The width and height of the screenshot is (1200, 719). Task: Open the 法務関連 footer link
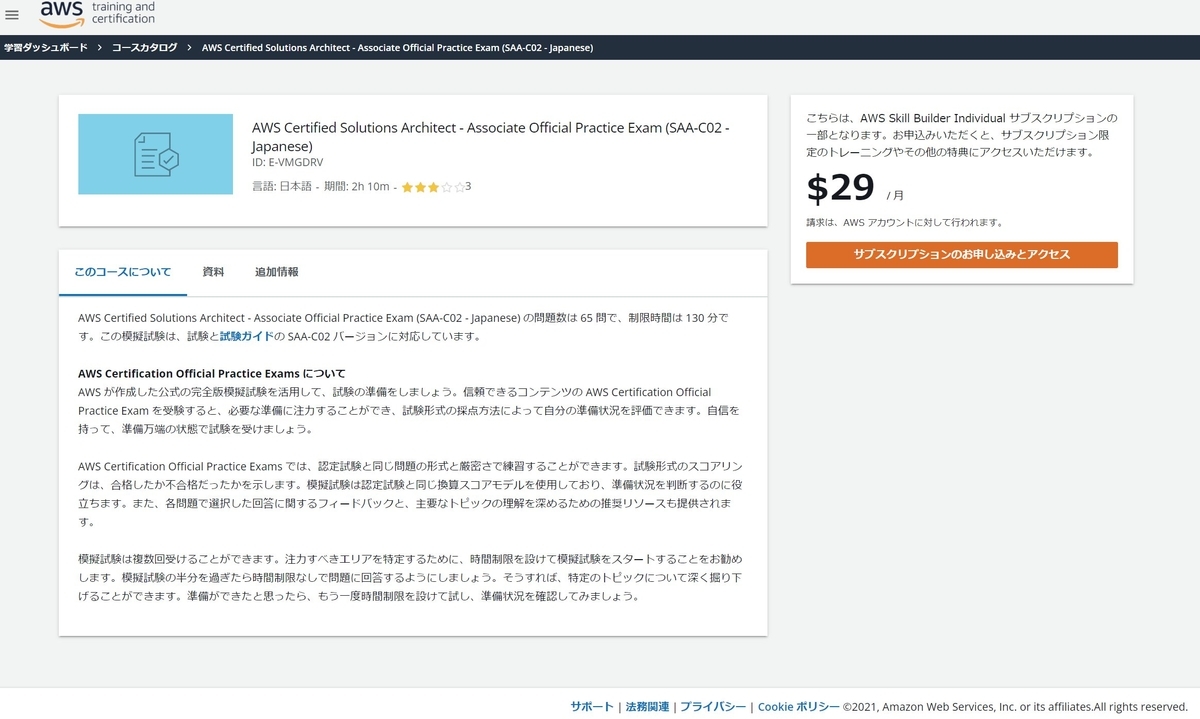647,706
